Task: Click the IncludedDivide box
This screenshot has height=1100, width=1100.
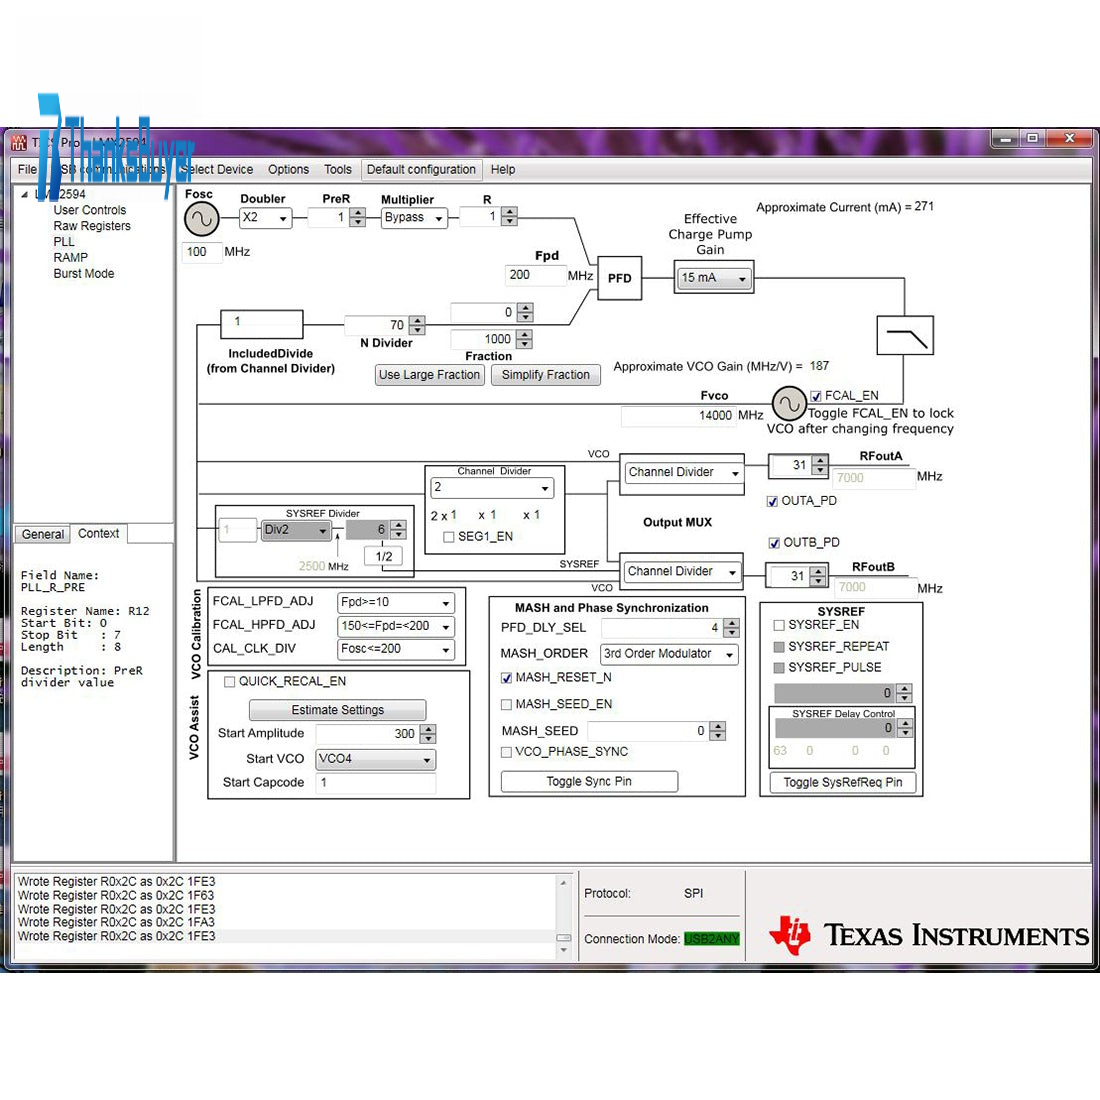Action: [x=261, y=323]
